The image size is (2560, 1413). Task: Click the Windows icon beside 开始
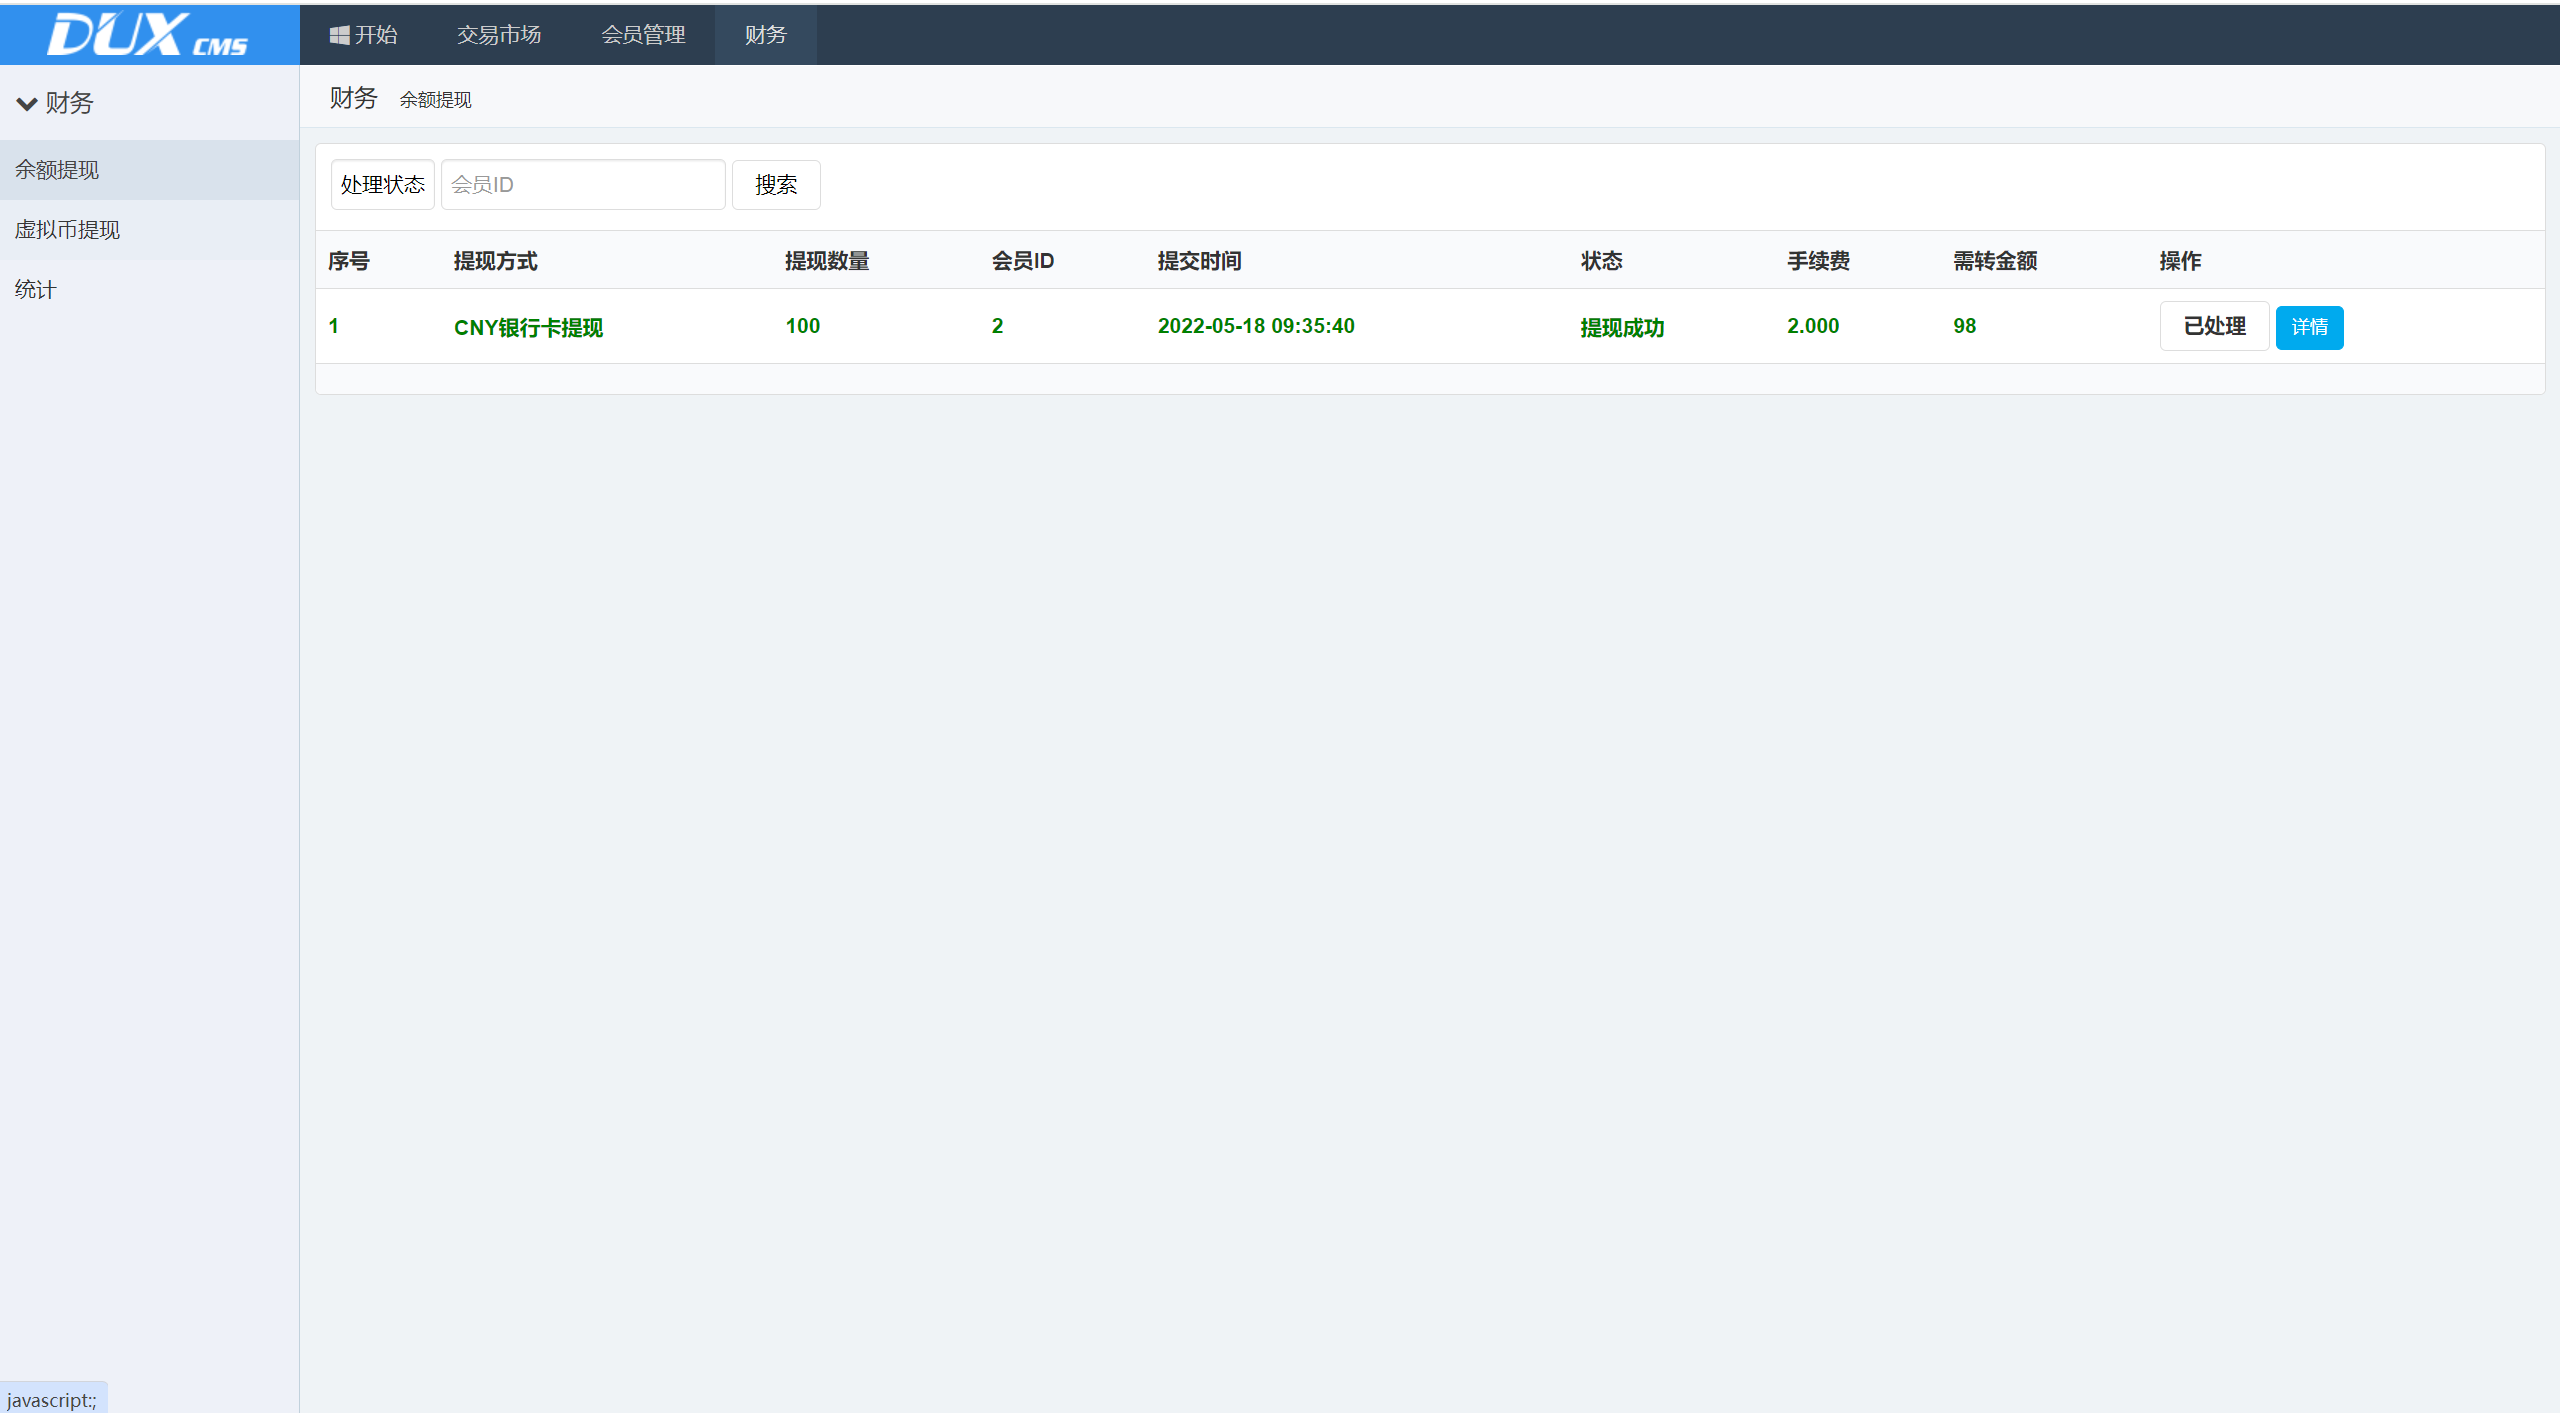click(340, 35)
